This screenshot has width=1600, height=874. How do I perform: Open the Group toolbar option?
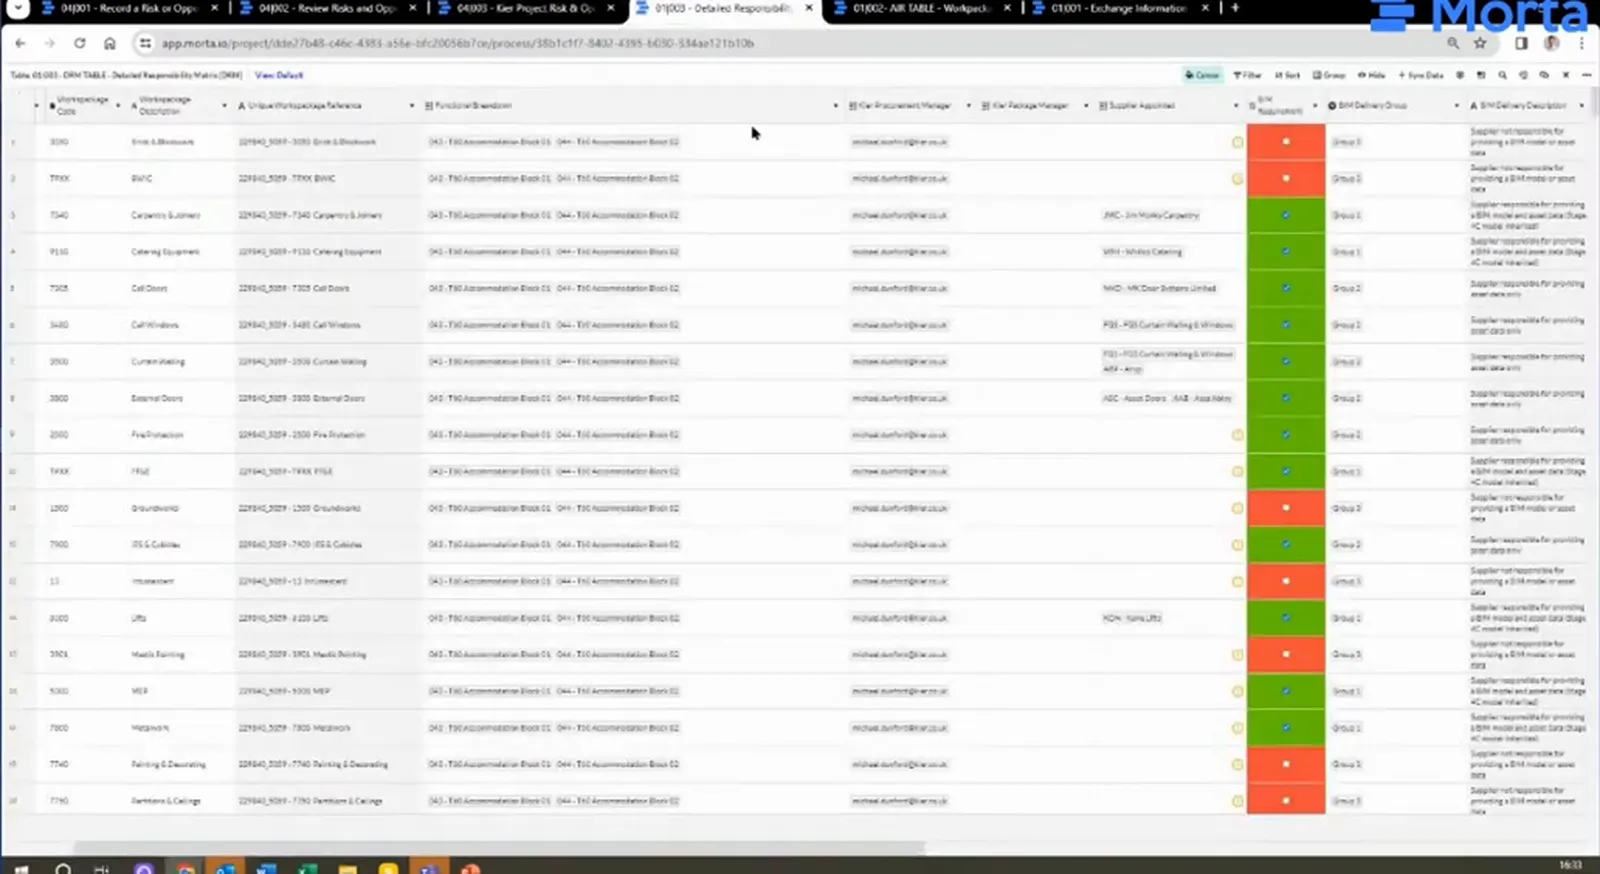1329,75
